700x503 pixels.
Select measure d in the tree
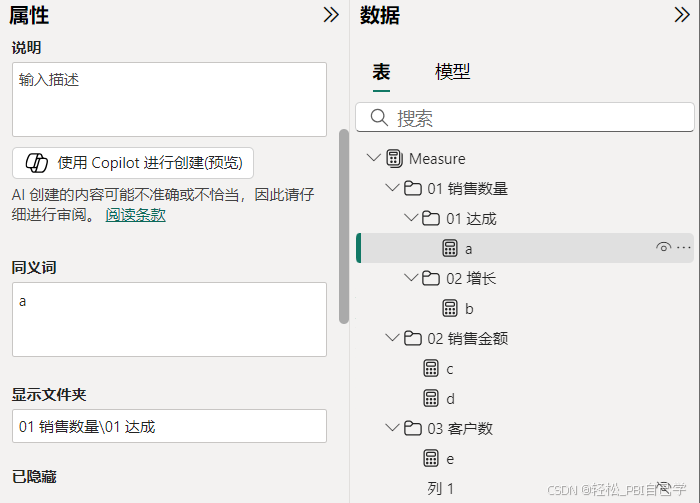[525, 399]
